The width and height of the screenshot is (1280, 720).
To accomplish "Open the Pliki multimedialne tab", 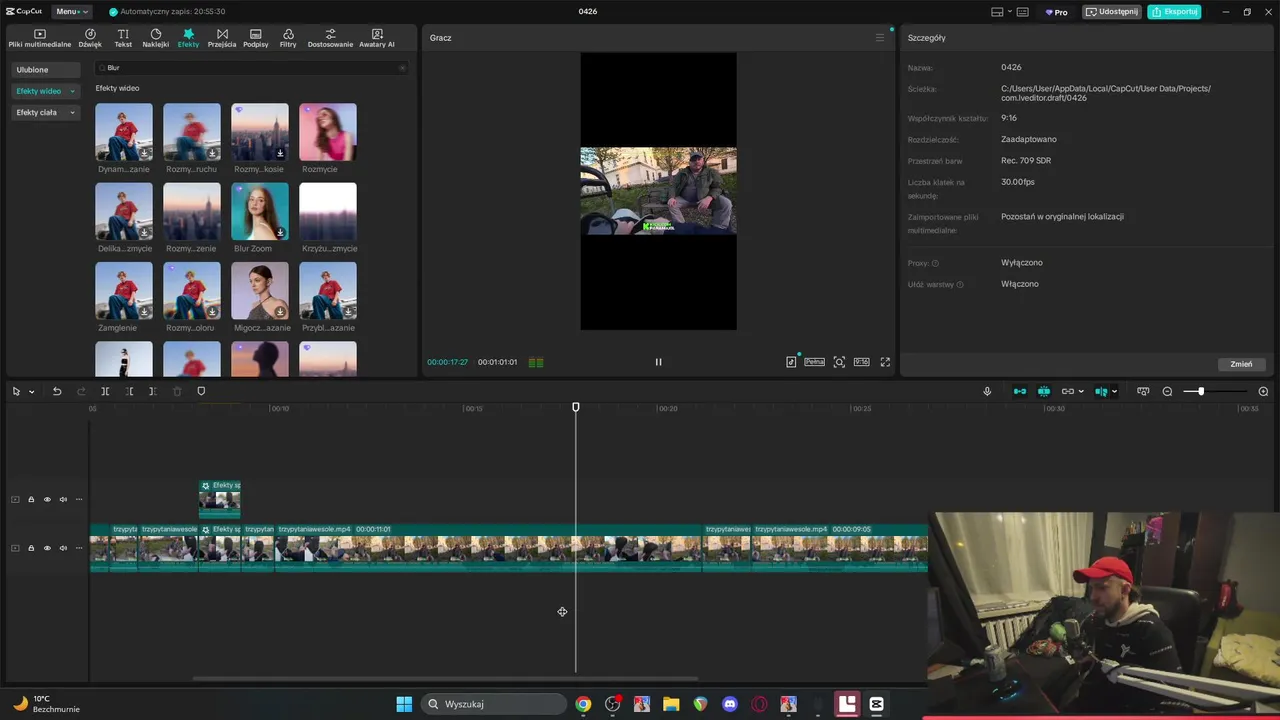I will pyautogui.click(x=40, y=38).
